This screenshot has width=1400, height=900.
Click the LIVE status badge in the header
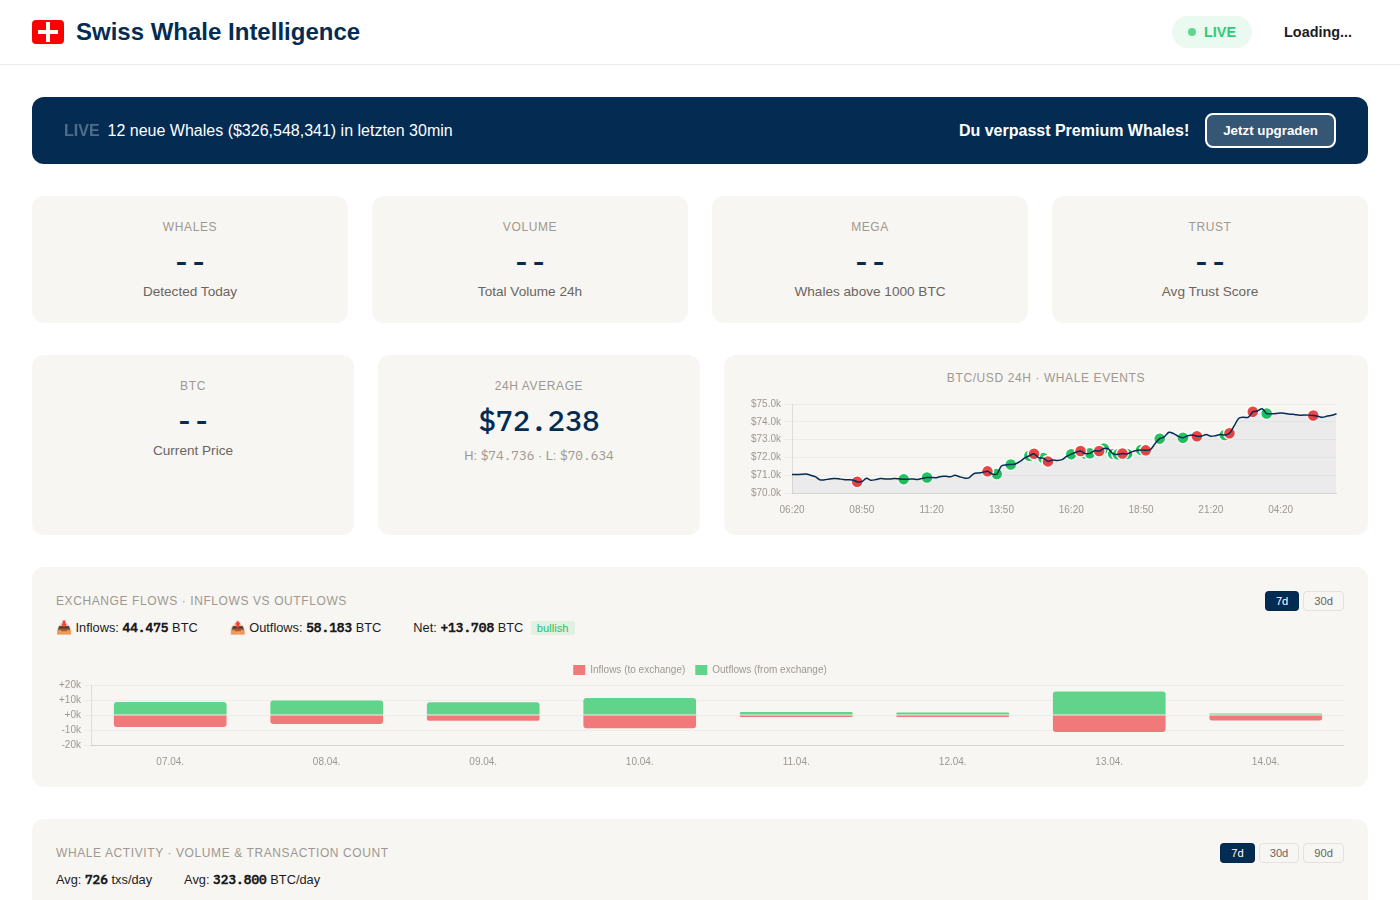(1211, 31)
